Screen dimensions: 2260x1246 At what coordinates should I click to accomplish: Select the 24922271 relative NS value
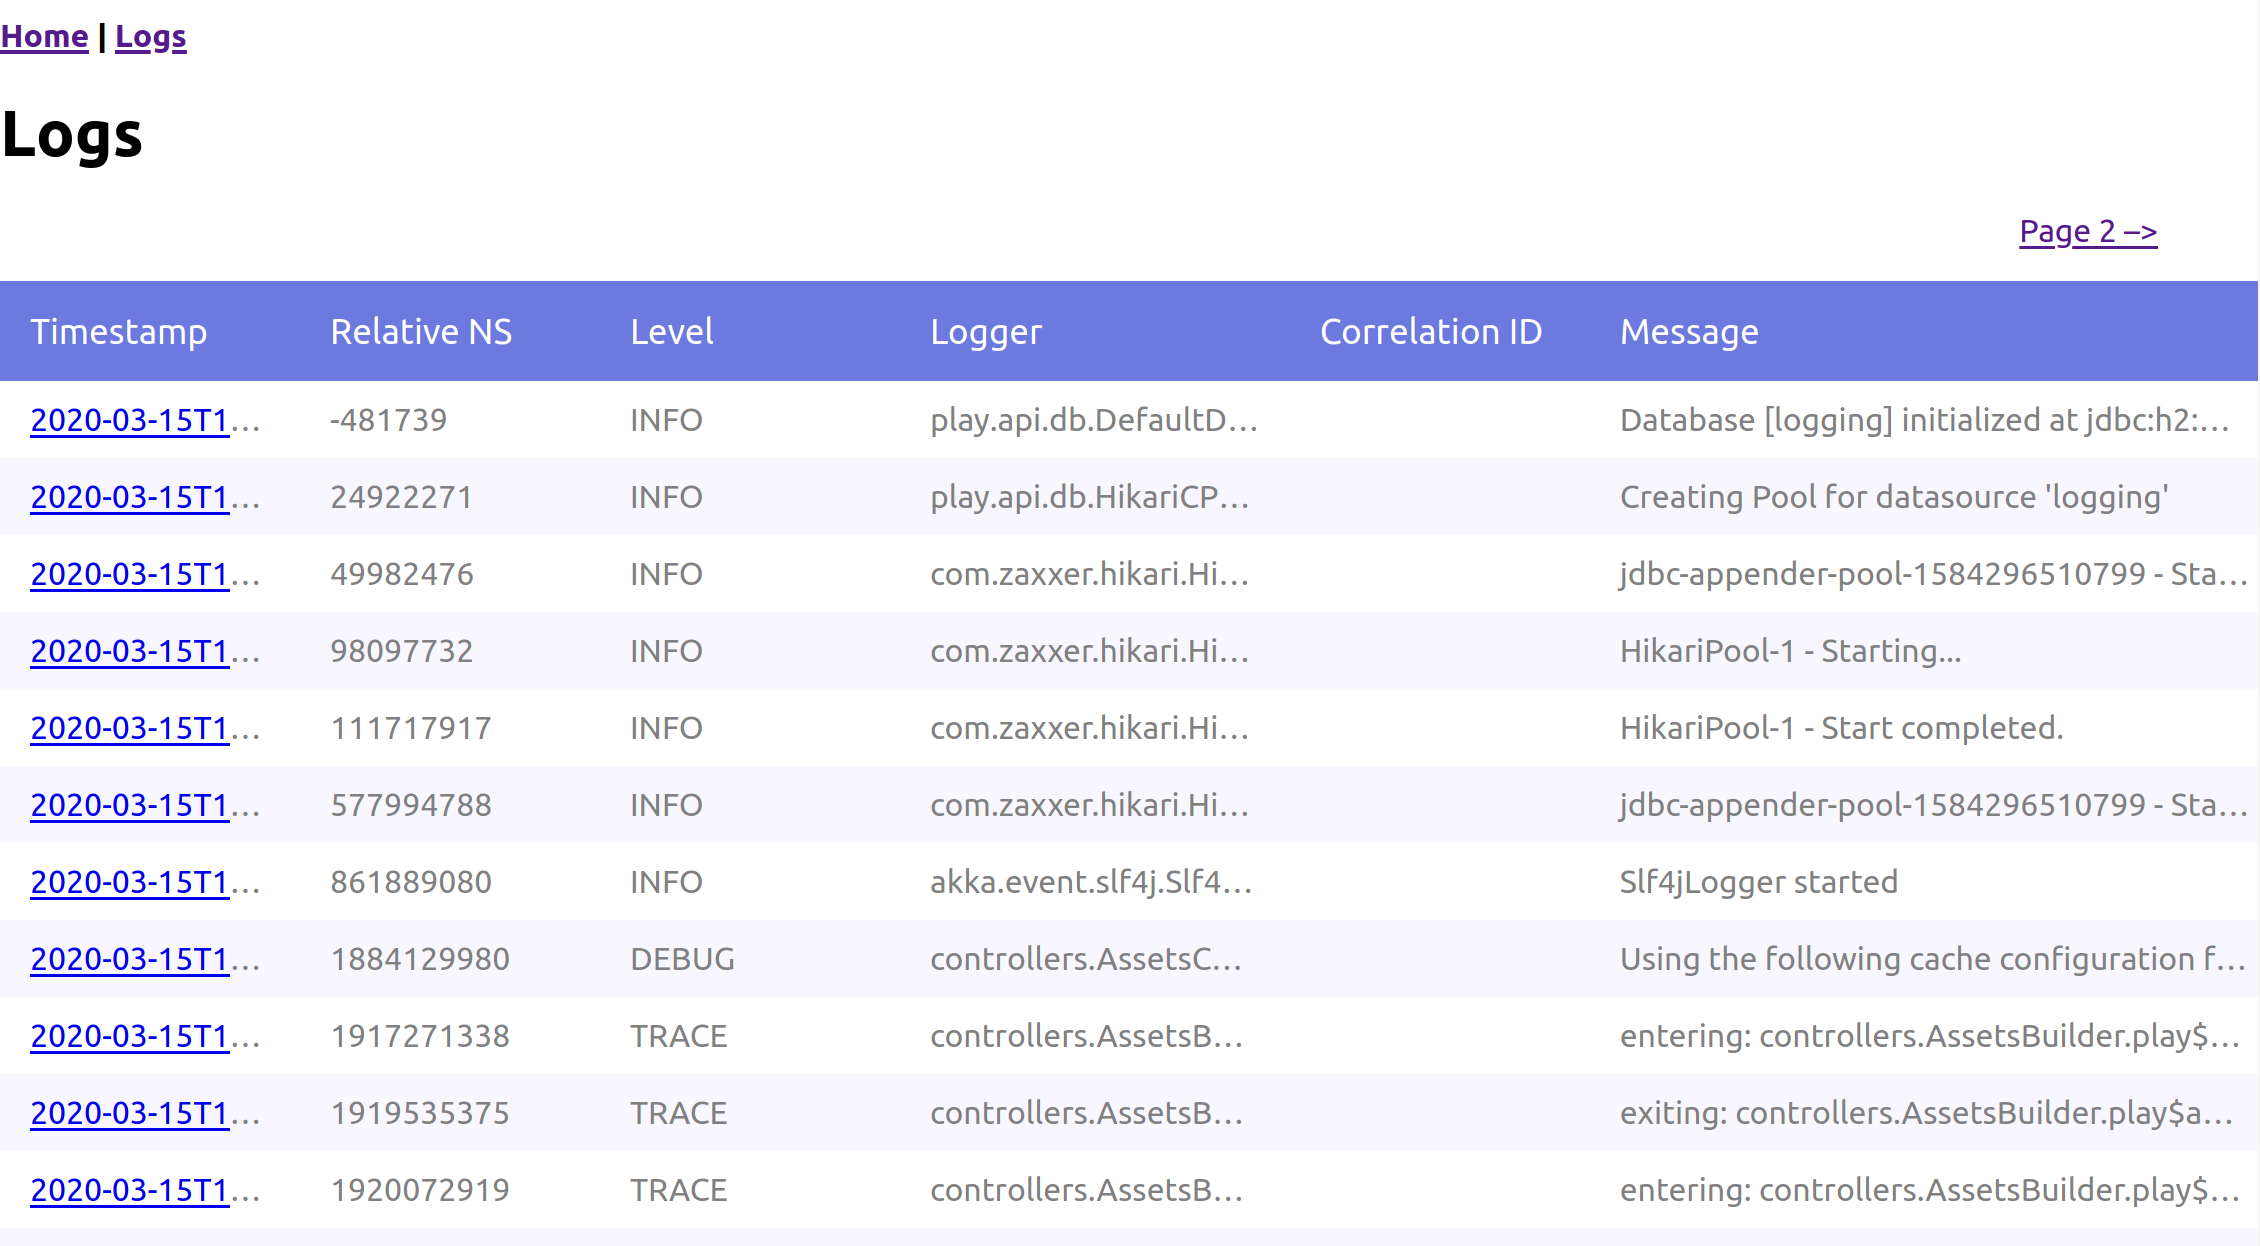click(401, 497)
